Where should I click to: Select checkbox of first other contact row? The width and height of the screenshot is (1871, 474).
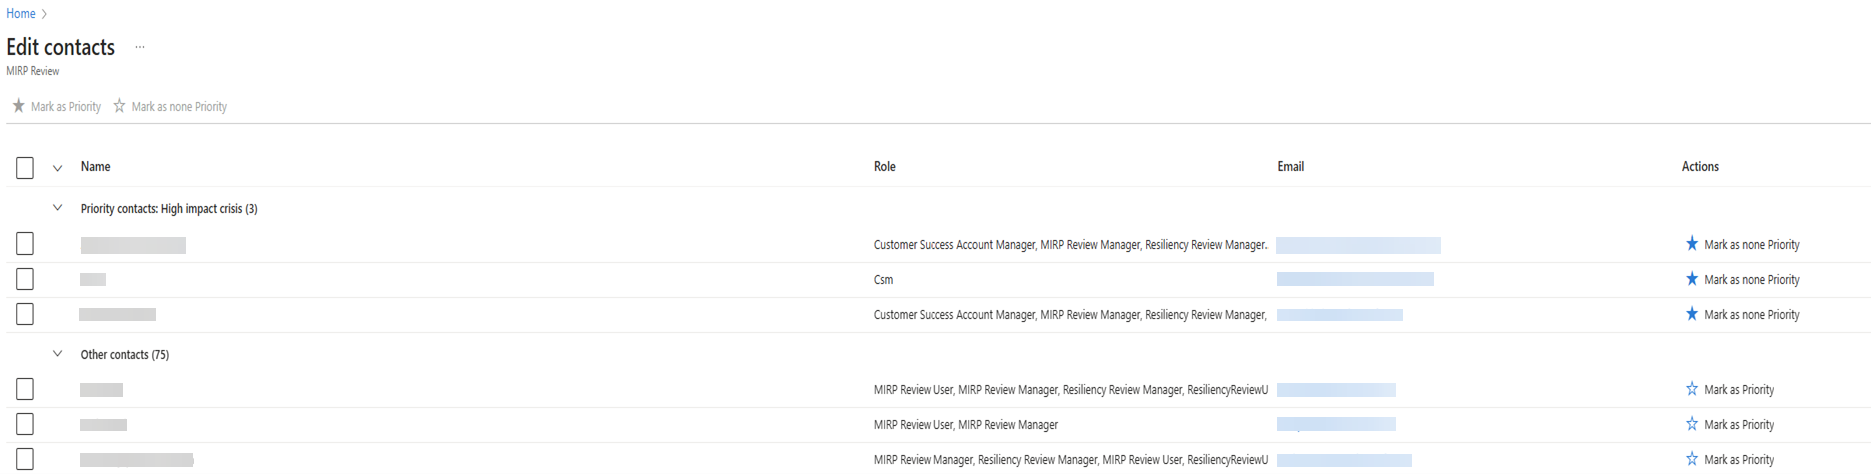tap(25, 389)
